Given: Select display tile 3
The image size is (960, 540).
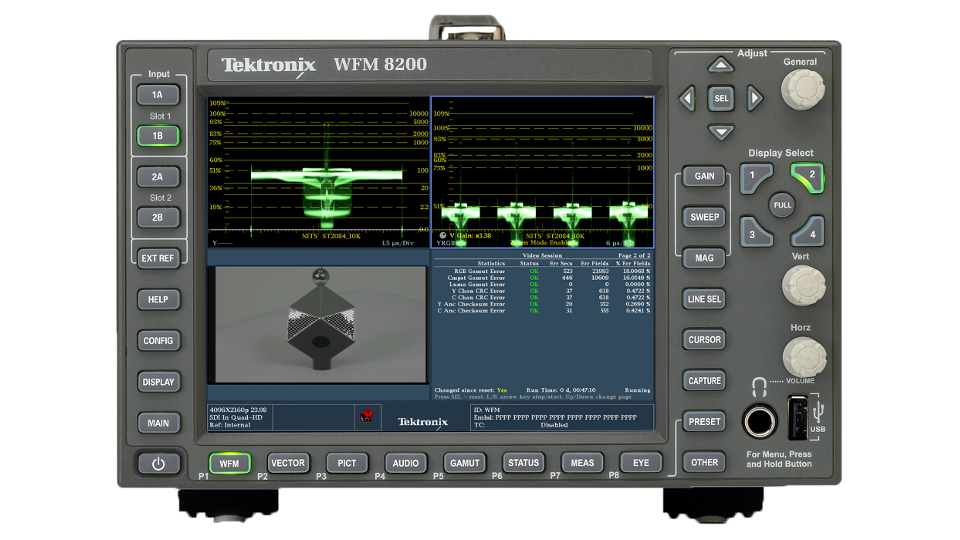Looking at the screenshot, I should (755, 231).
